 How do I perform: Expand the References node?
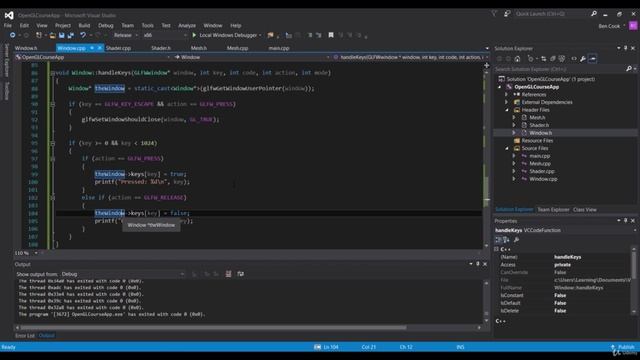point(507,94)
